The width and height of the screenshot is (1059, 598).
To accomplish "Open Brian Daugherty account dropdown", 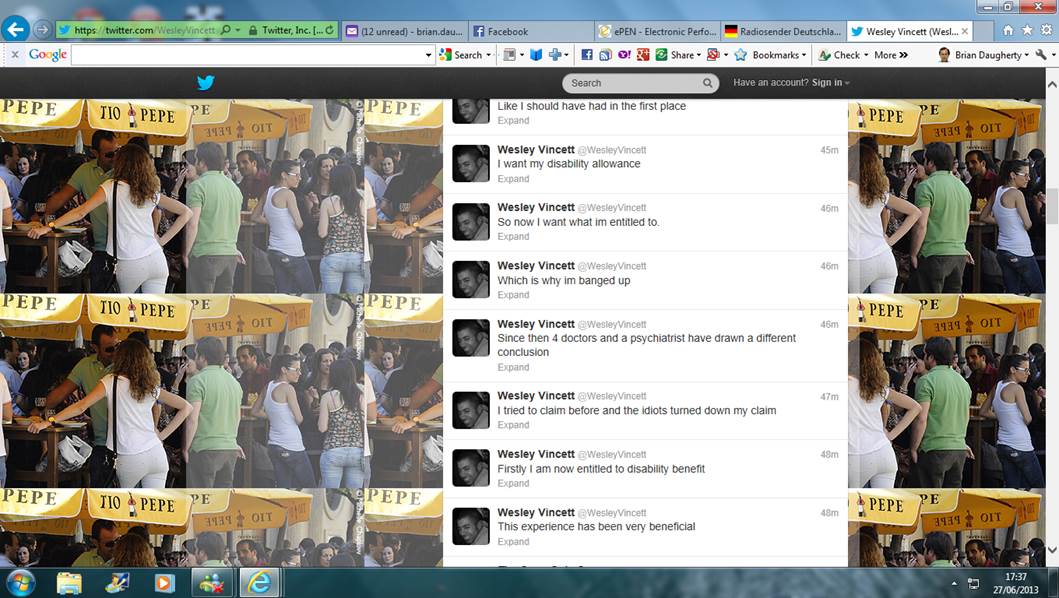I will click(x=984, y=55).
